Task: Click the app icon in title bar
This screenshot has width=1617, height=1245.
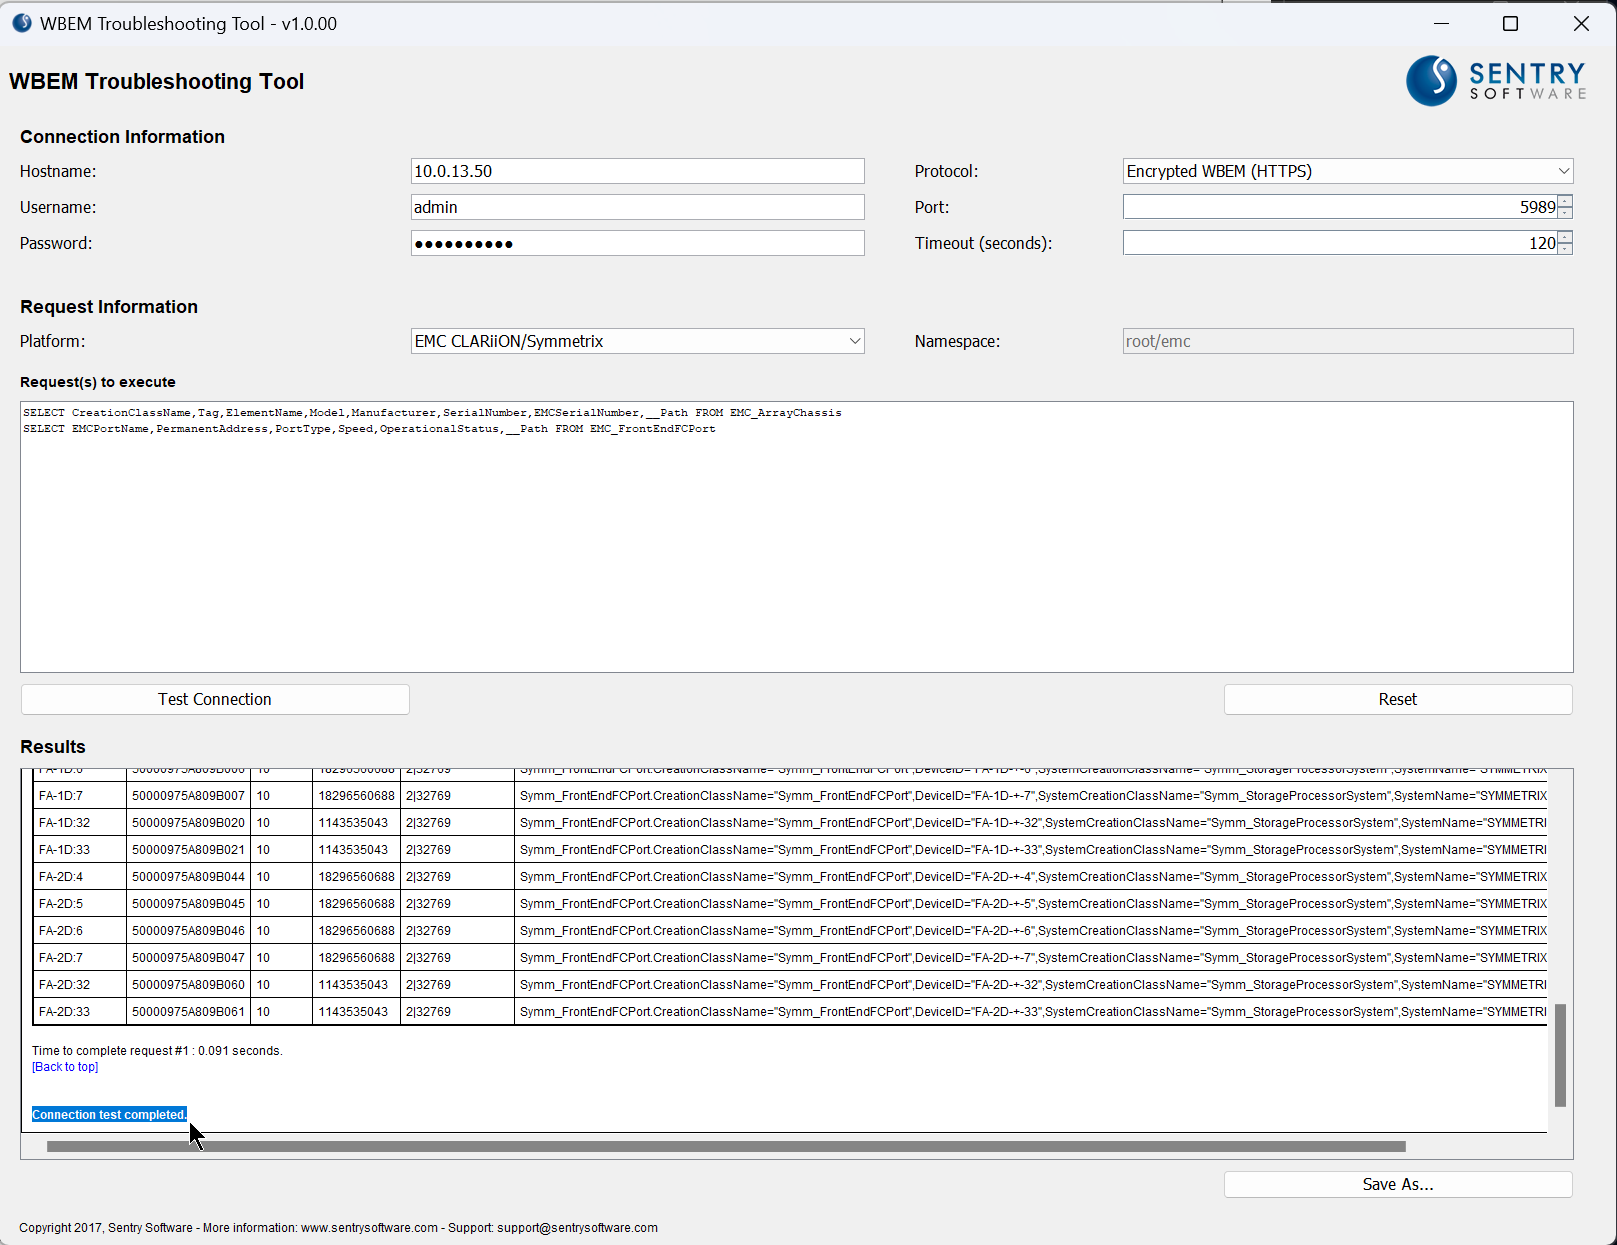Action: tap(21, 23)
